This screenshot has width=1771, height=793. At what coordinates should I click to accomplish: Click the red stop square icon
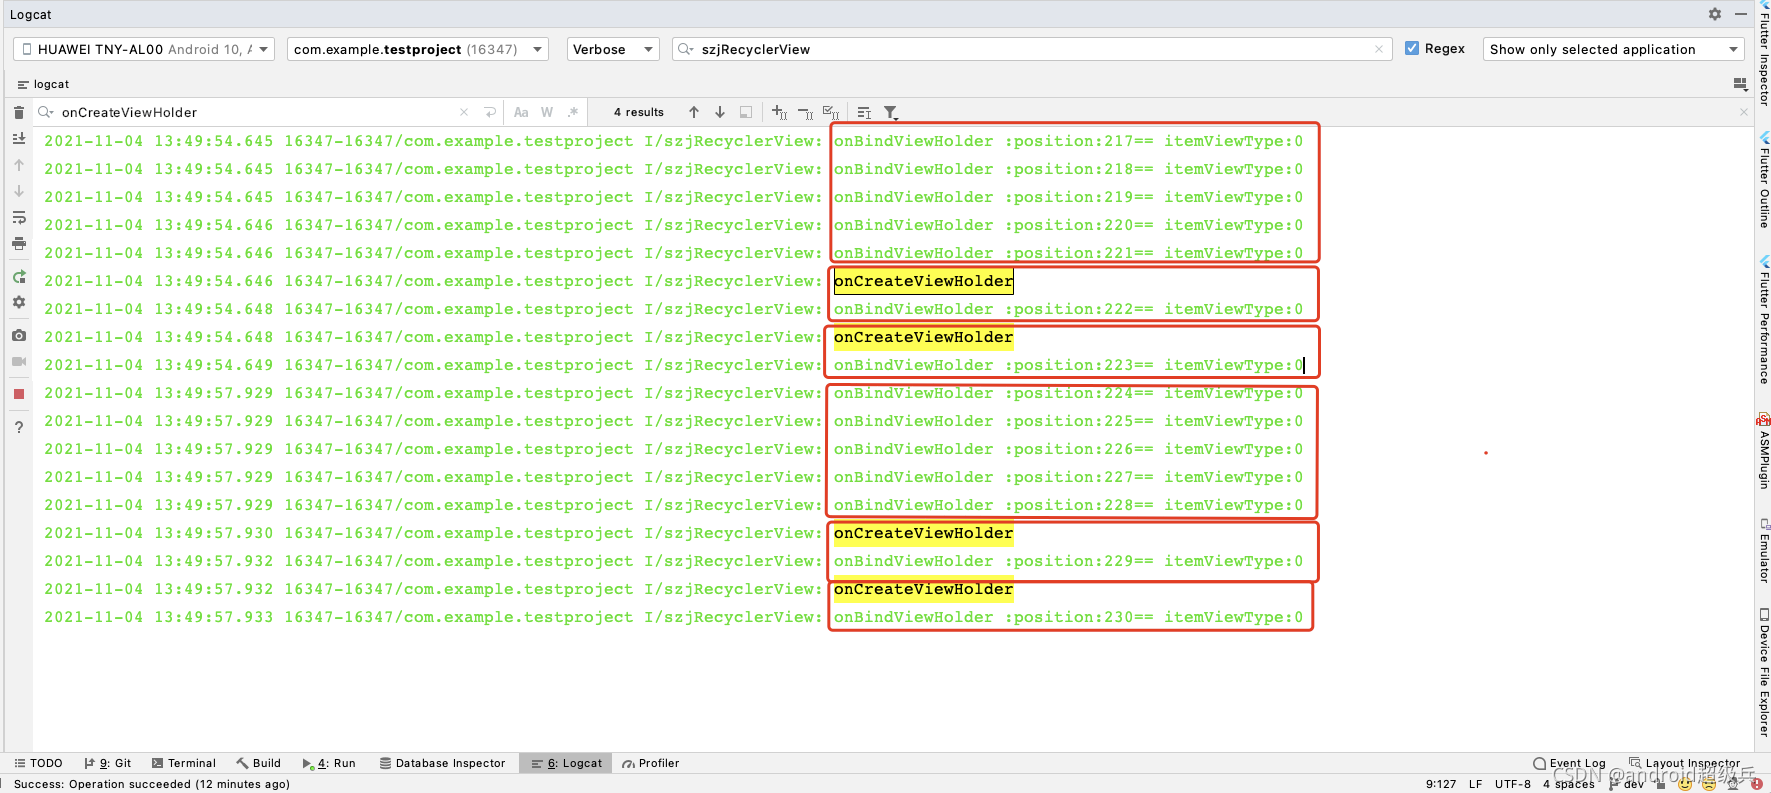tap(19, 394)
